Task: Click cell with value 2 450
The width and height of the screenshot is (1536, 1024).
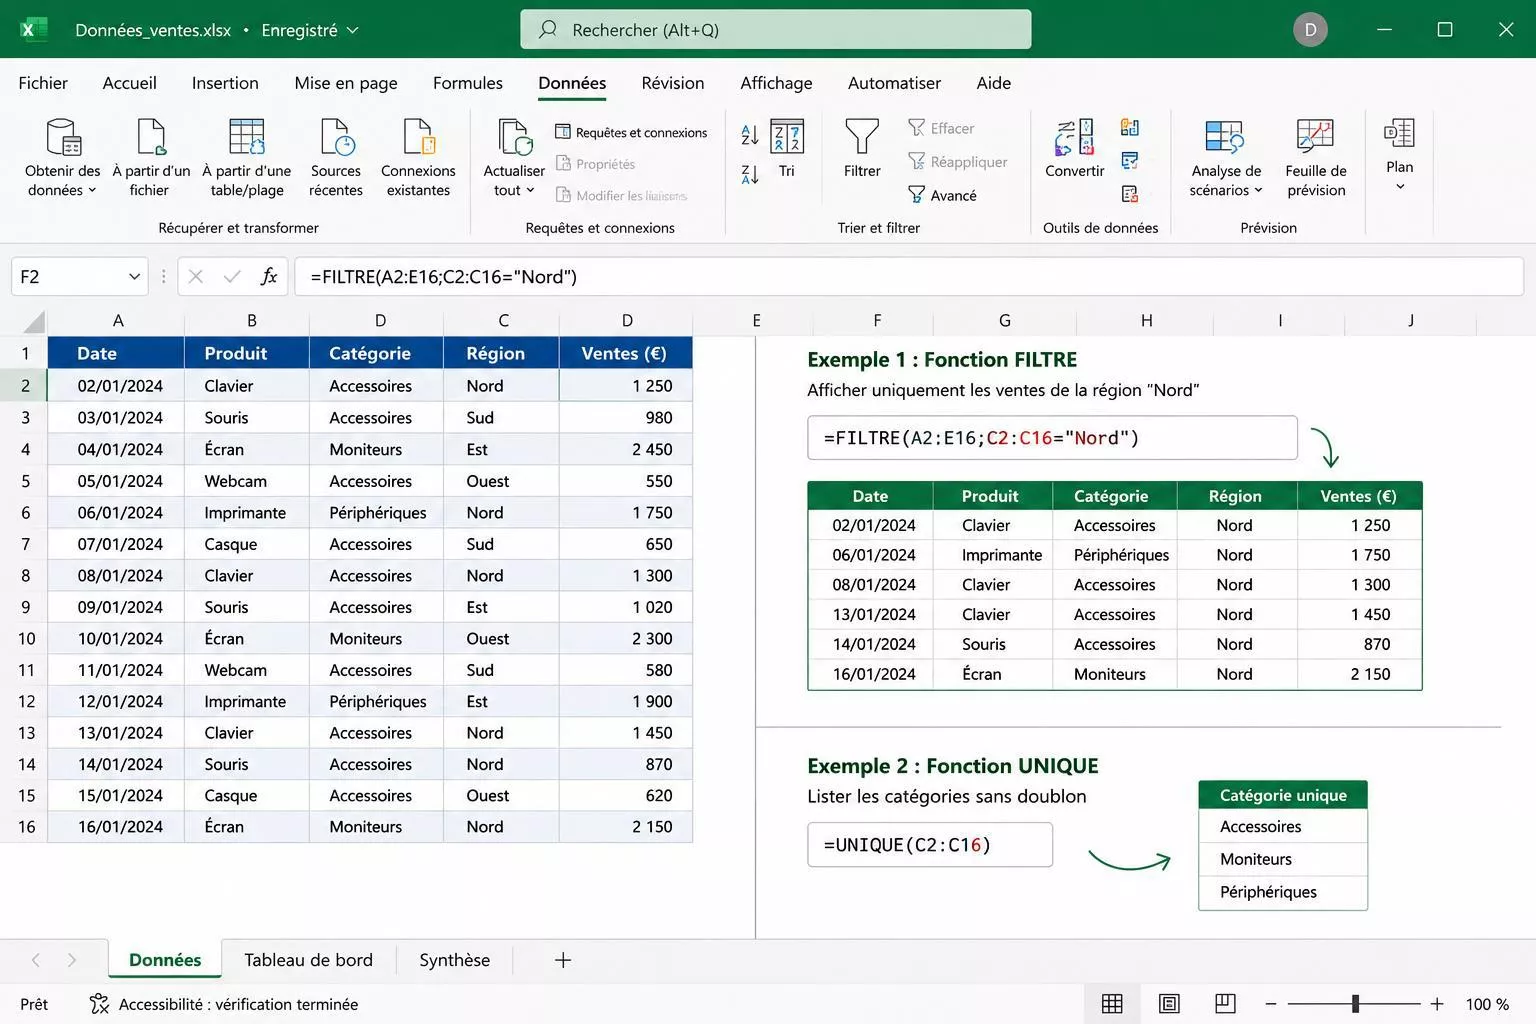Action: pos(626,450)
